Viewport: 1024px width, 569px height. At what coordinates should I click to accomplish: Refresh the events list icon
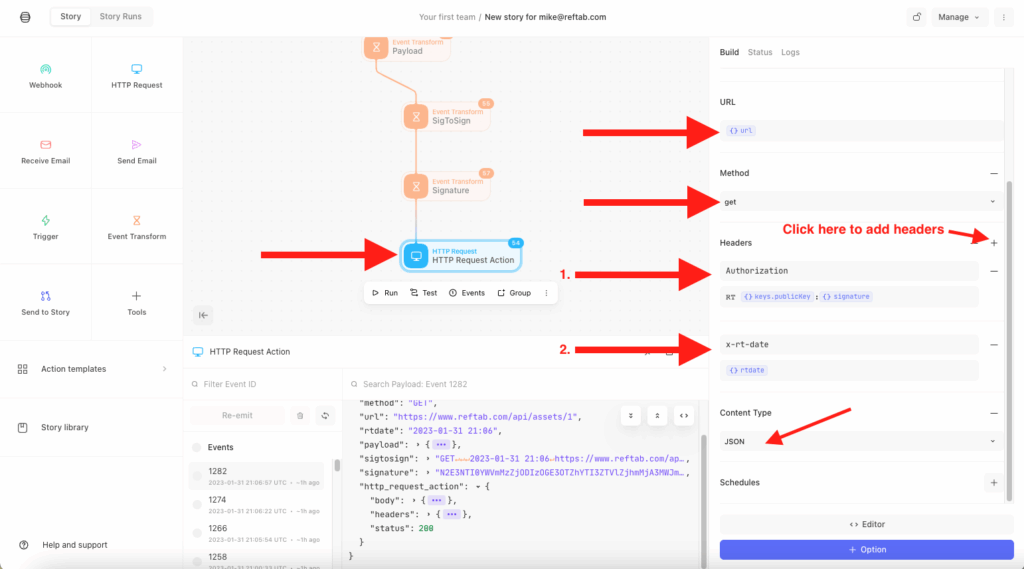[325, 415]
